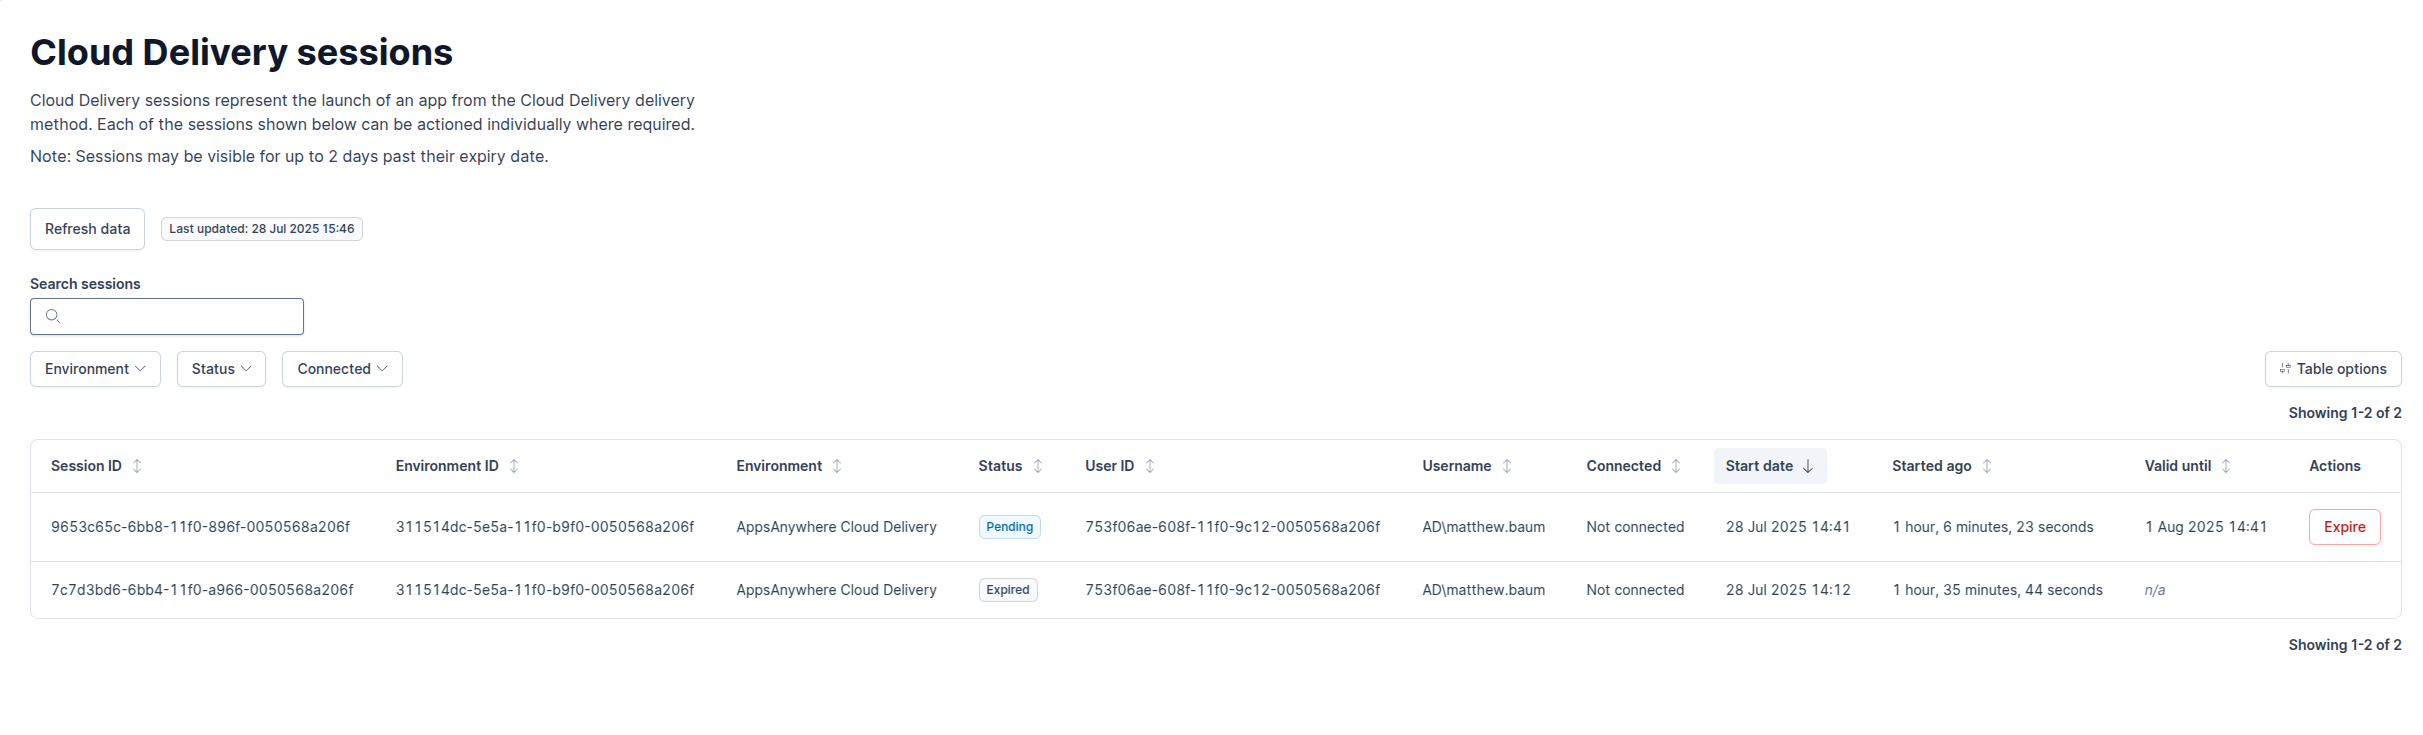
Task: Sort by Valid until column arrows
Action: point(2226,466)
